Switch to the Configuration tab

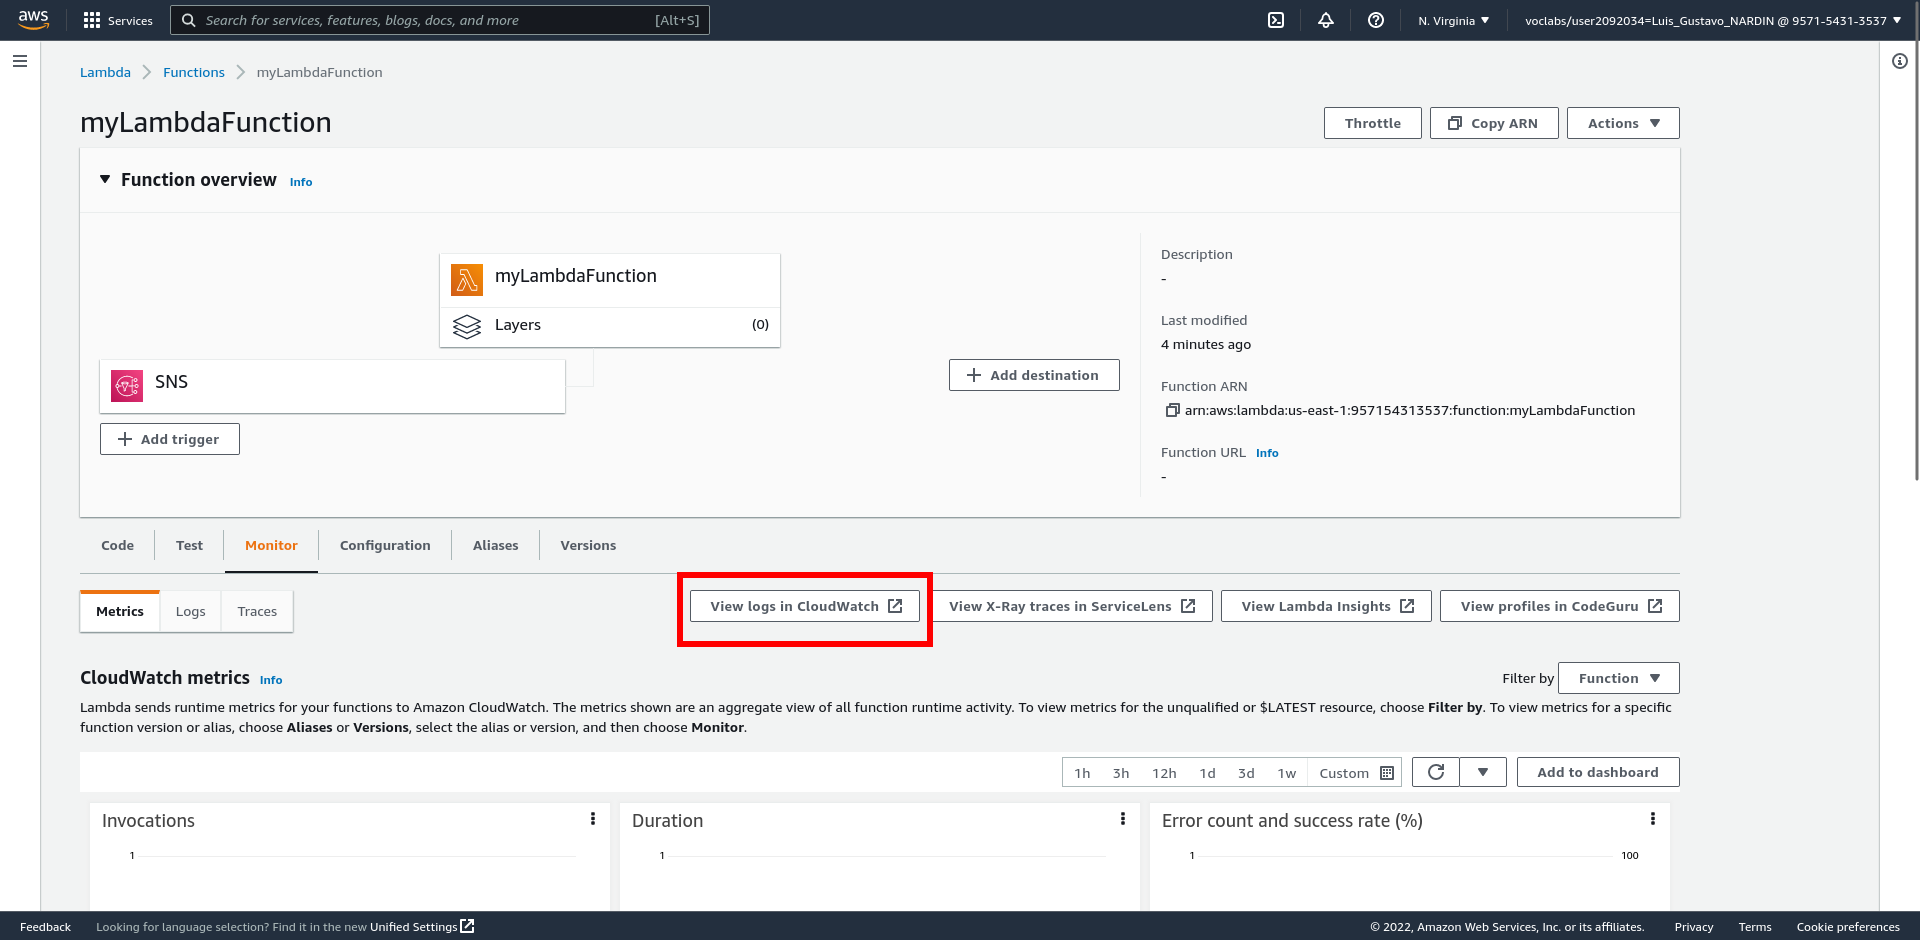tap(385, 545)
